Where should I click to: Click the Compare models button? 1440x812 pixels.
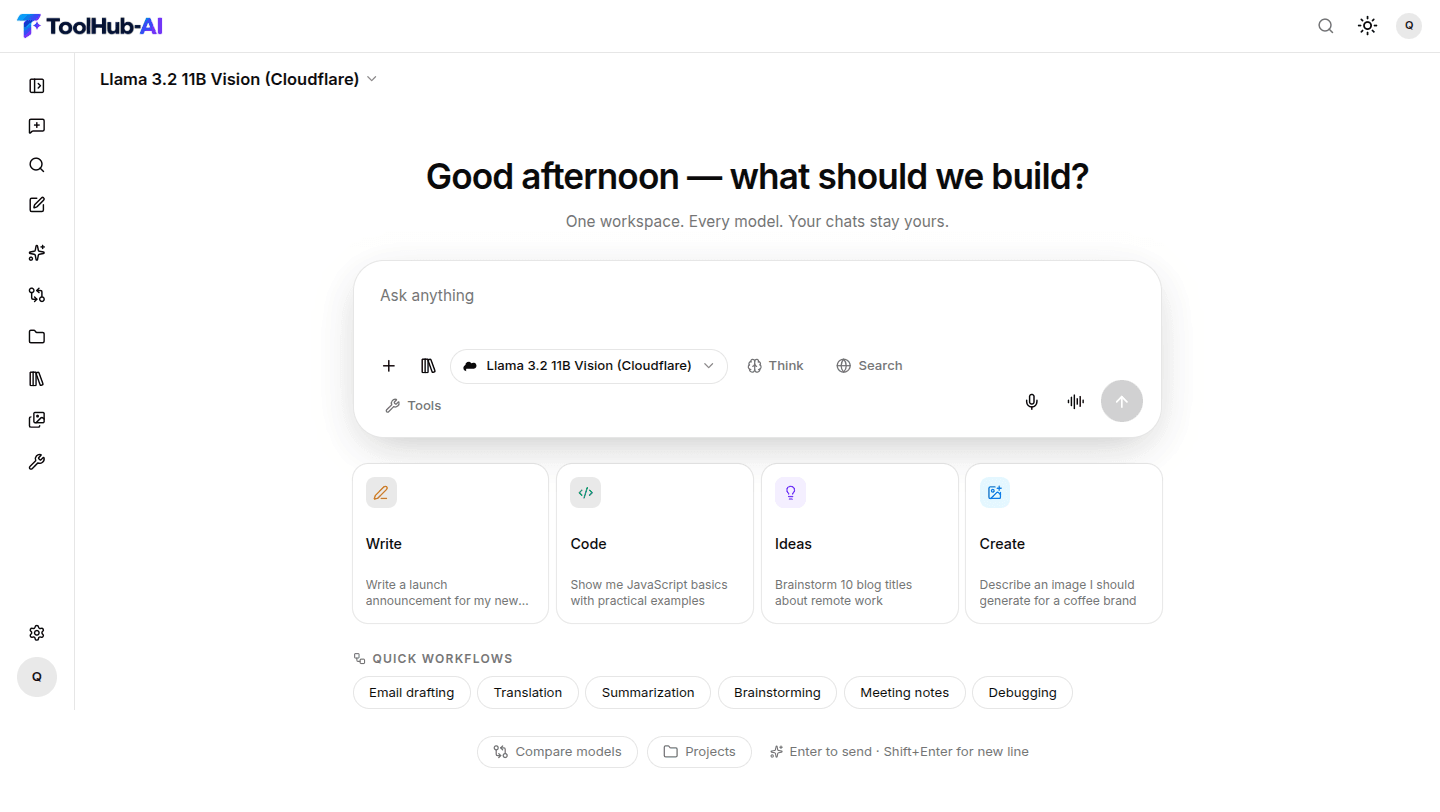(x=557, y=752)
